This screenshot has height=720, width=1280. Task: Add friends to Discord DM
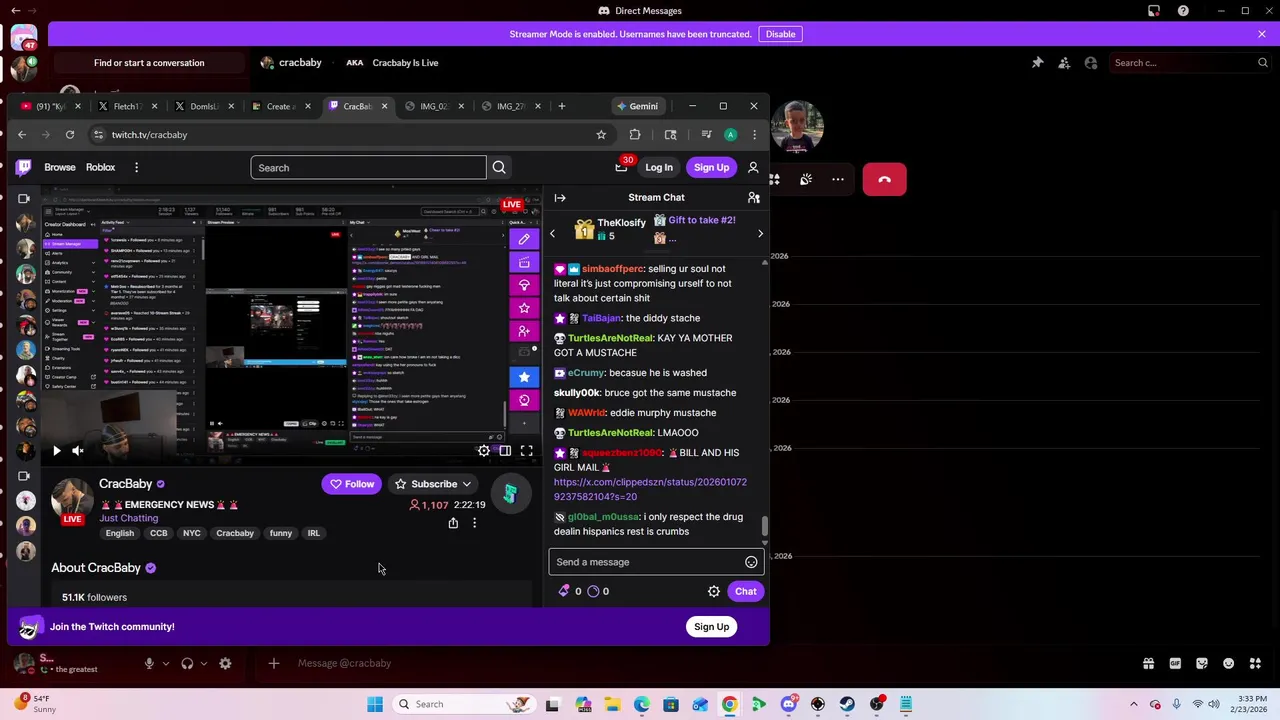tap(1064, 63)
